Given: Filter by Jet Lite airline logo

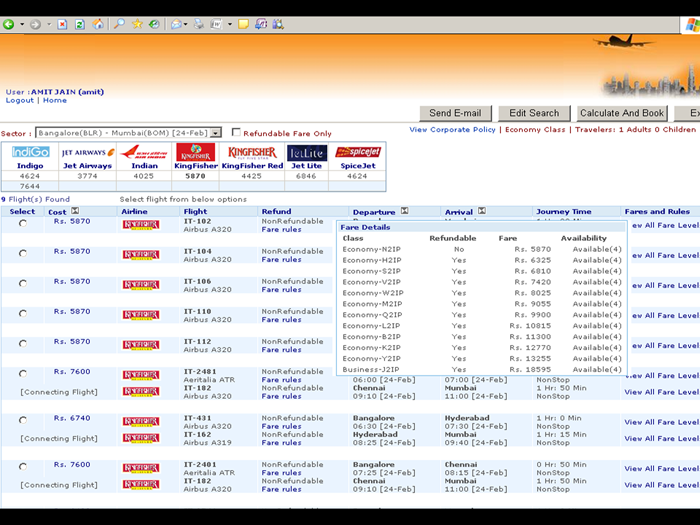Looking at the screenshot, I should [307, 153].
